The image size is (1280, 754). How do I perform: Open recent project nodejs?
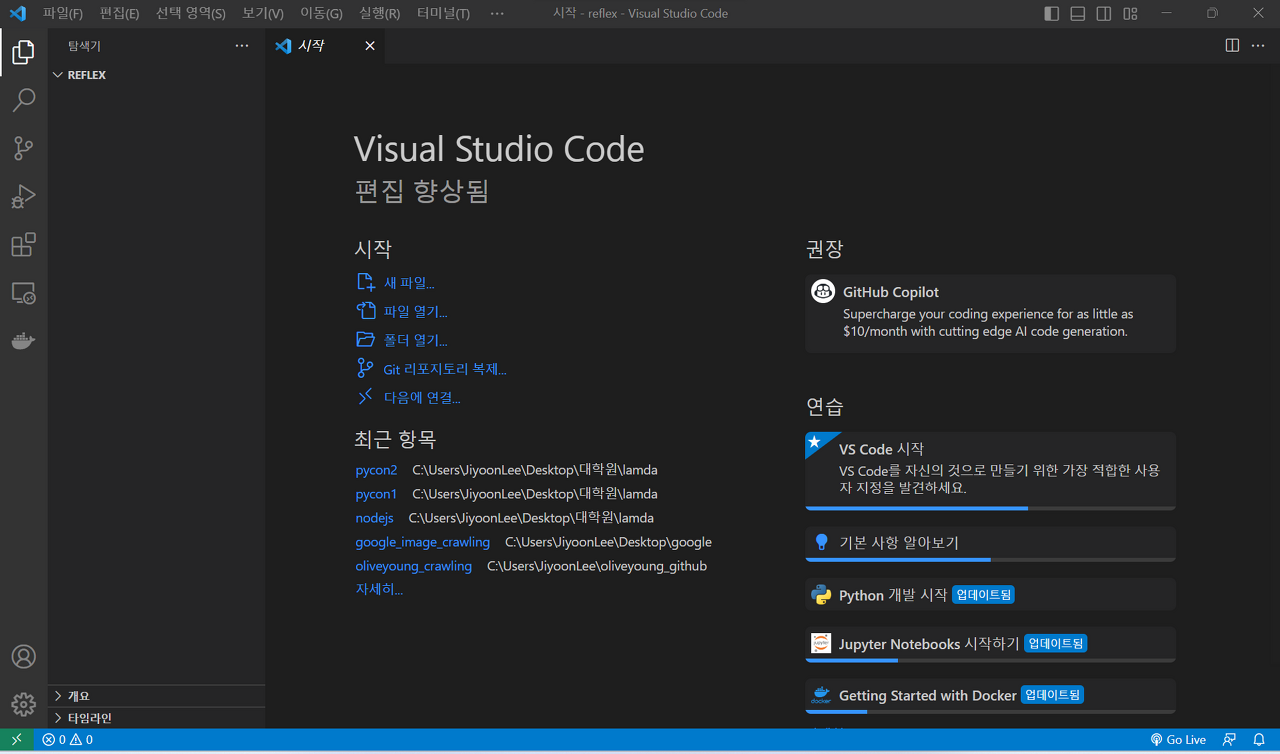[374, 518]
